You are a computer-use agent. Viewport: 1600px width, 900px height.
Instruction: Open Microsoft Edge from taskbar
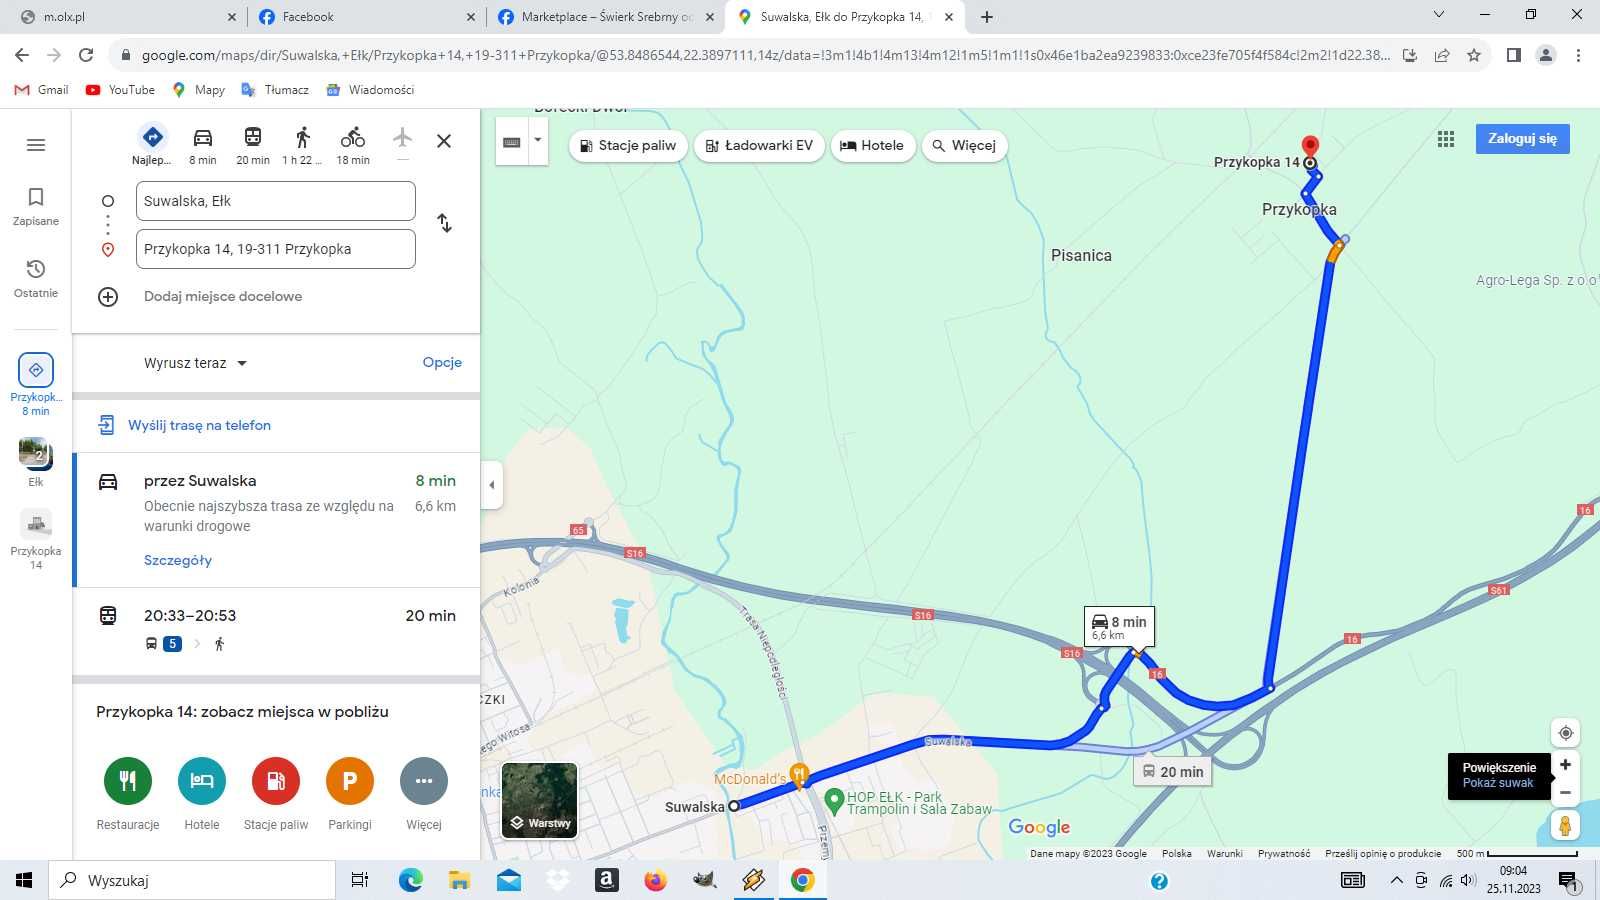tap(410, 880)
